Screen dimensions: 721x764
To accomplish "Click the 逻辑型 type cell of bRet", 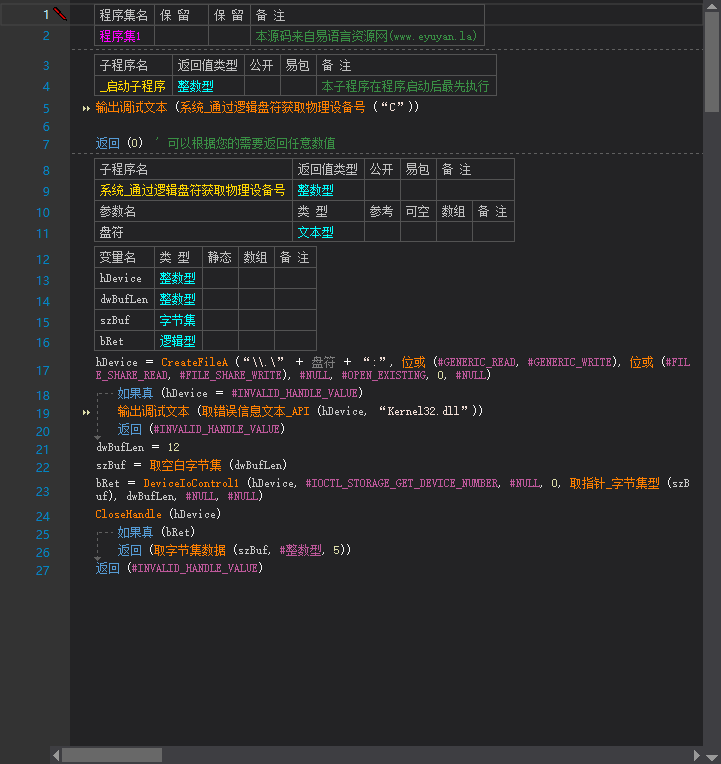I will coord(178,341).
